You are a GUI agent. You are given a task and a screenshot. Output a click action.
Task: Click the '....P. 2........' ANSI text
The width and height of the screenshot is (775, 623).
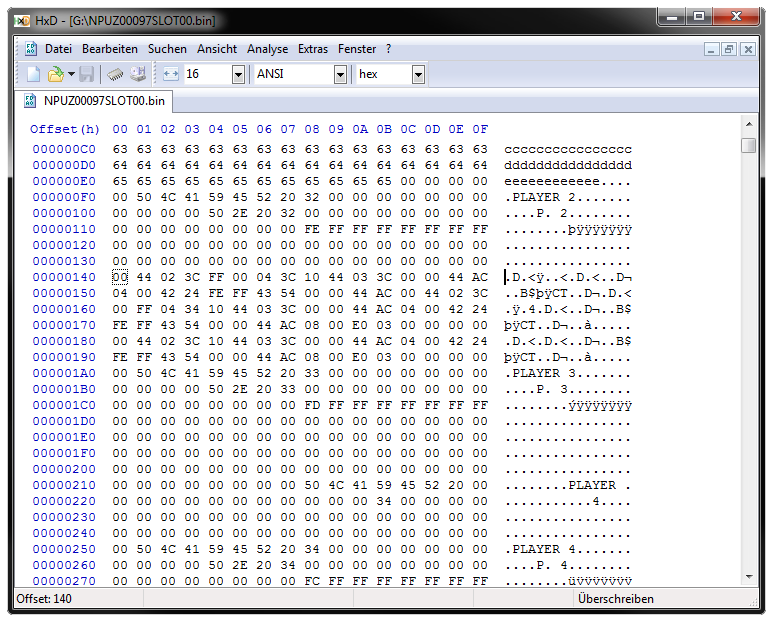pyautogui.click(x=568, y=214)
